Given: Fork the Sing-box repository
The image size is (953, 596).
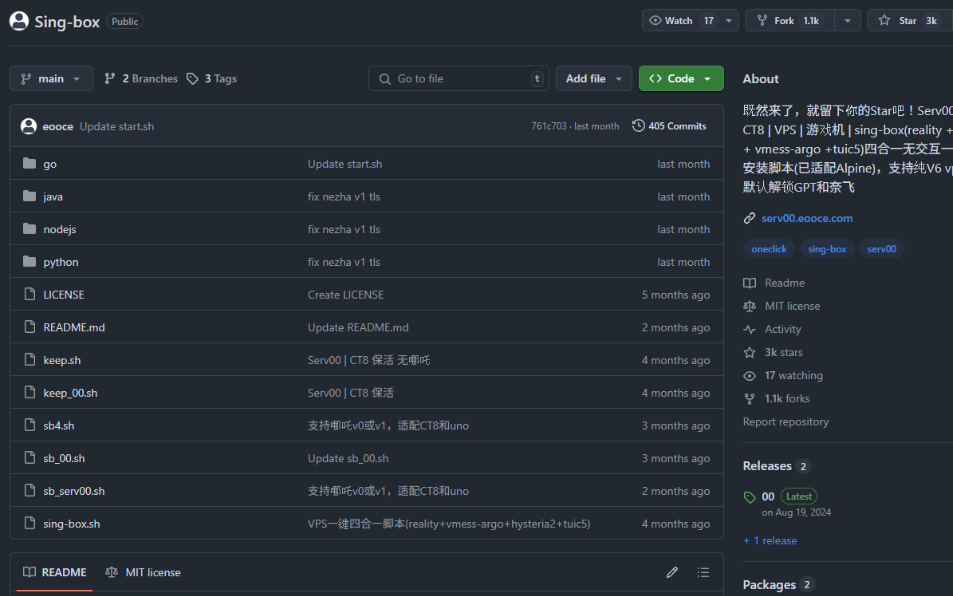Looking at the screenshot, I should click(x=790, y=21).
